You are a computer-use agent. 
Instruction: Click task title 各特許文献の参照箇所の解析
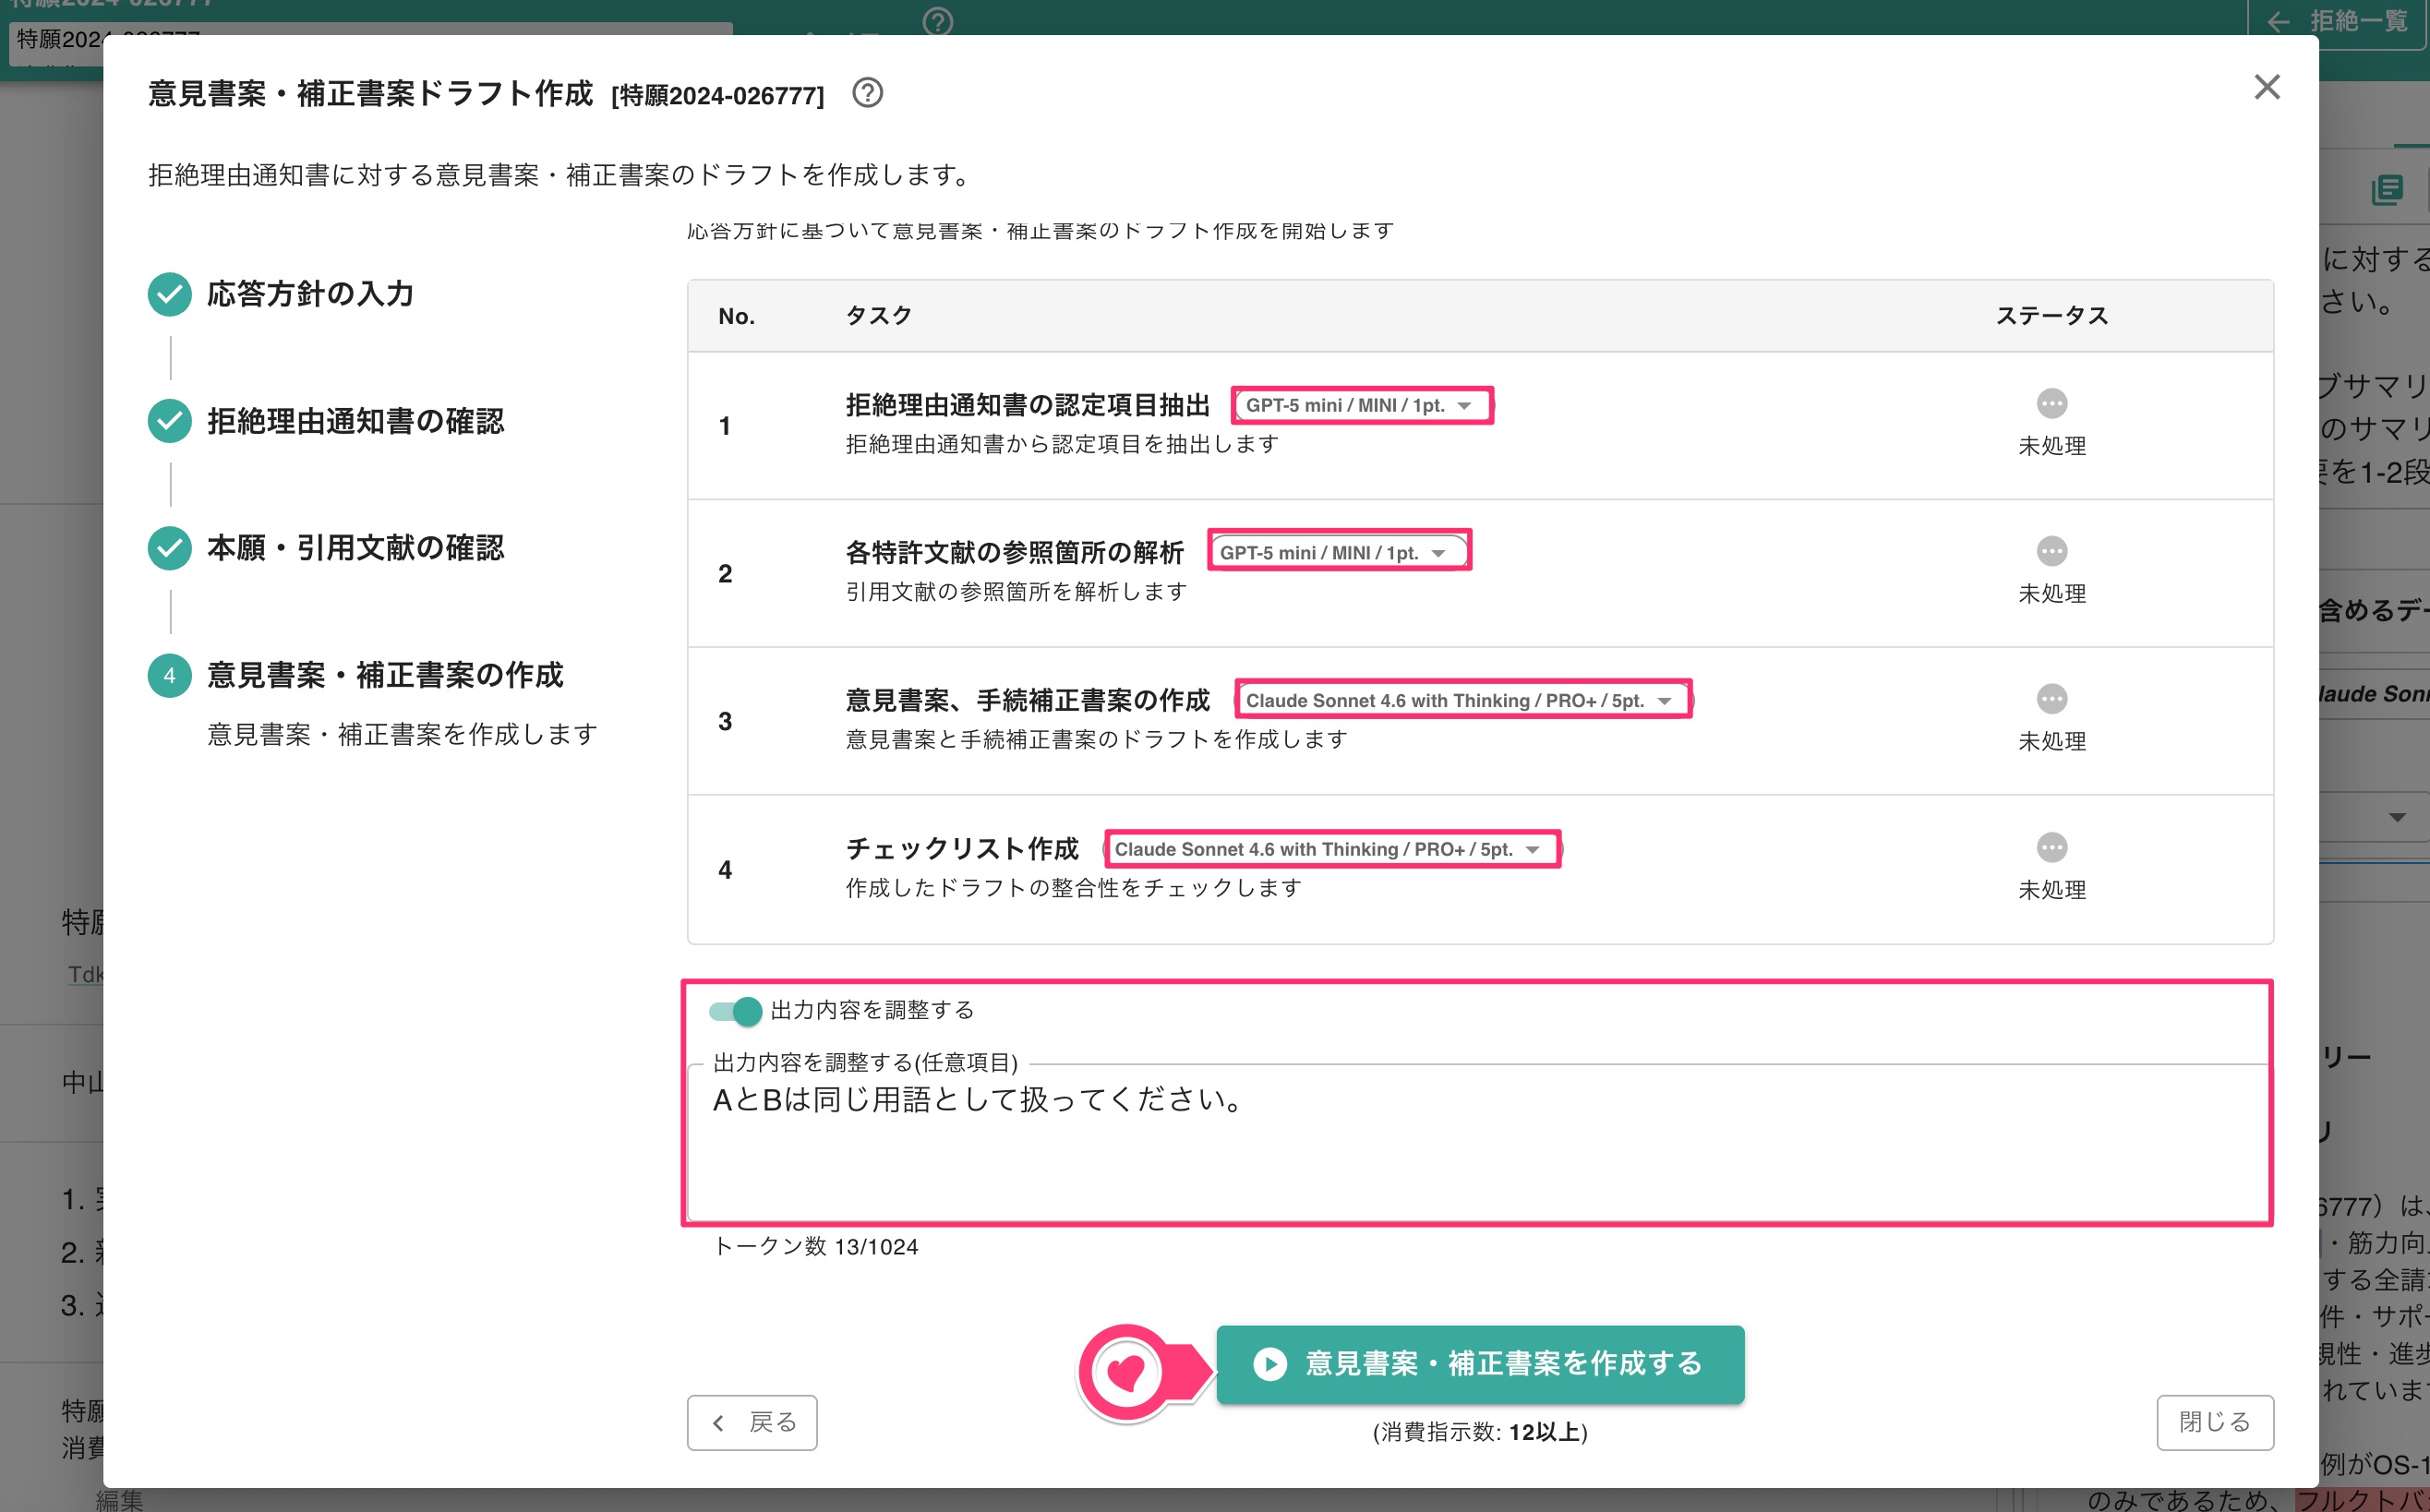click(x=1015, y=552)
